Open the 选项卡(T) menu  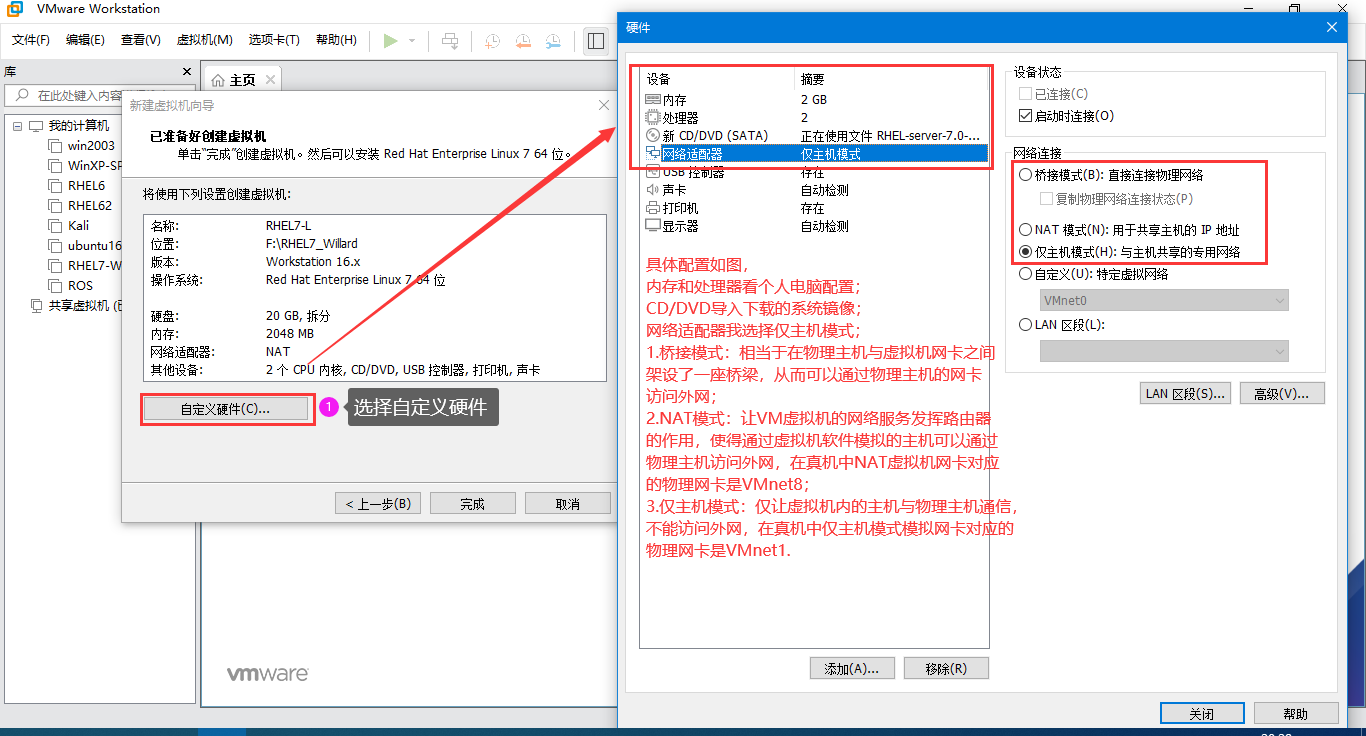click(274, 40)
